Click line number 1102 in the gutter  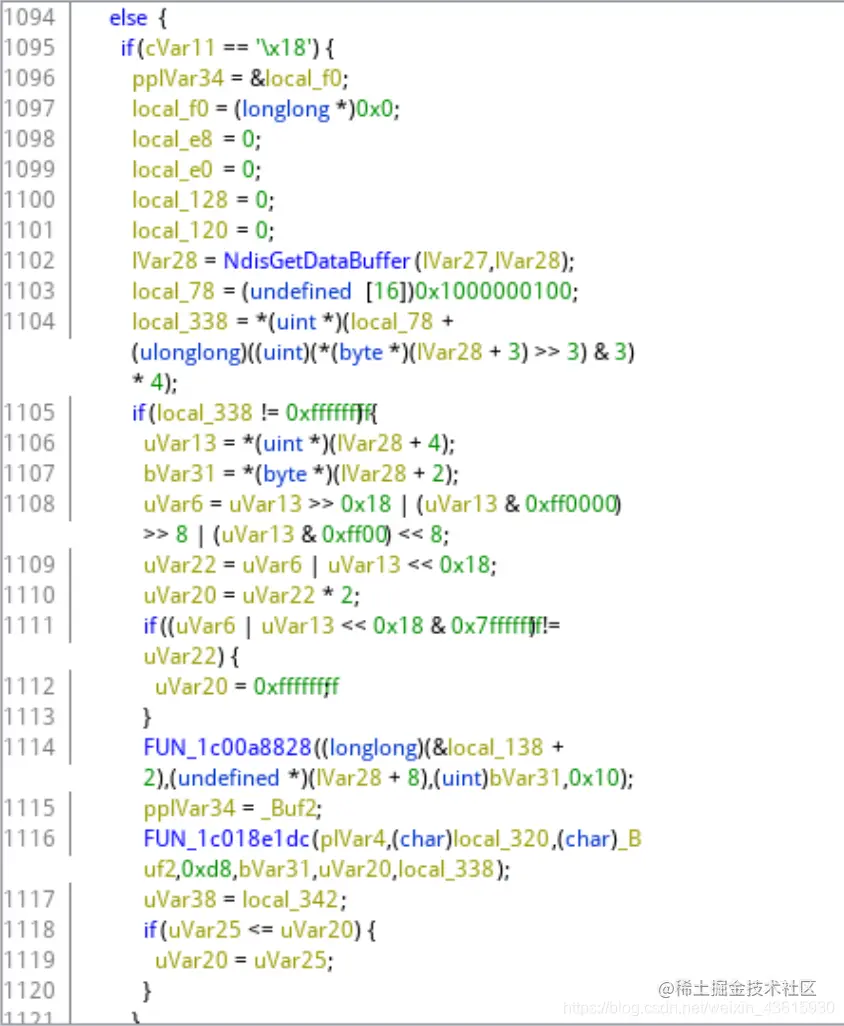[x=30, y=260]
